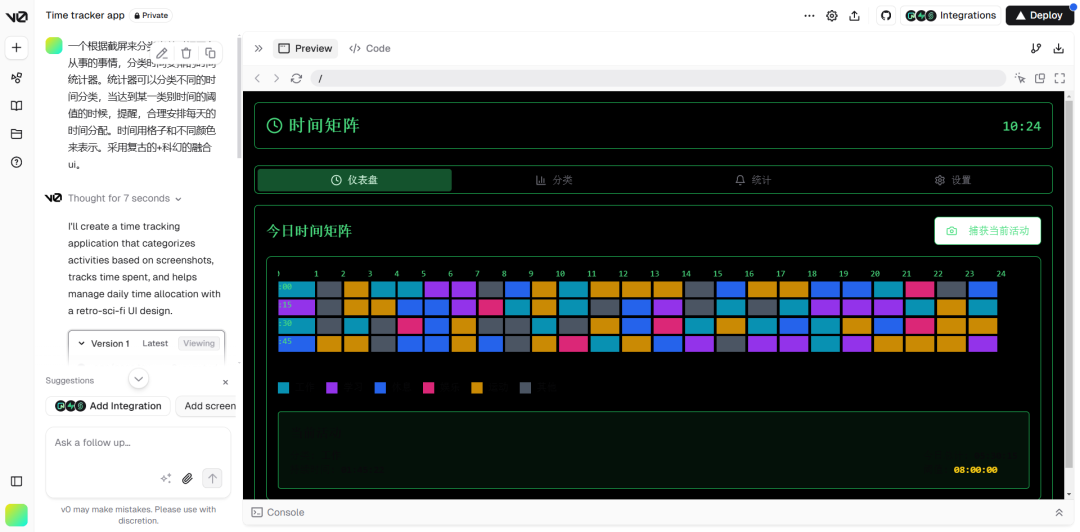The height and width of the screenshot is (532, 1080).
Task: Click the prompt enhance sparkle icon
Action: [166, 478]
